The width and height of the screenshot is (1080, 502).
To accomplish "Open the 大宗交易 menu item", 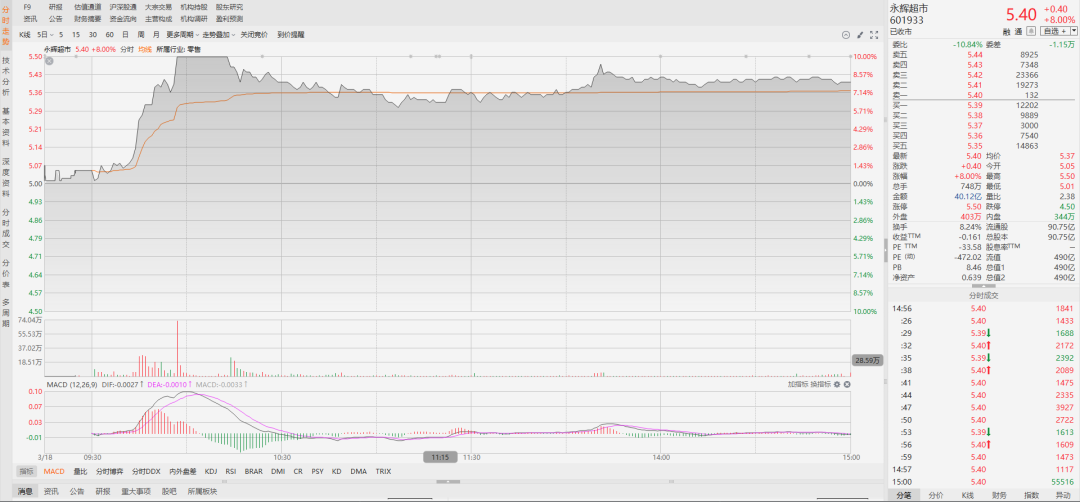I will click(x=158, y=7).
